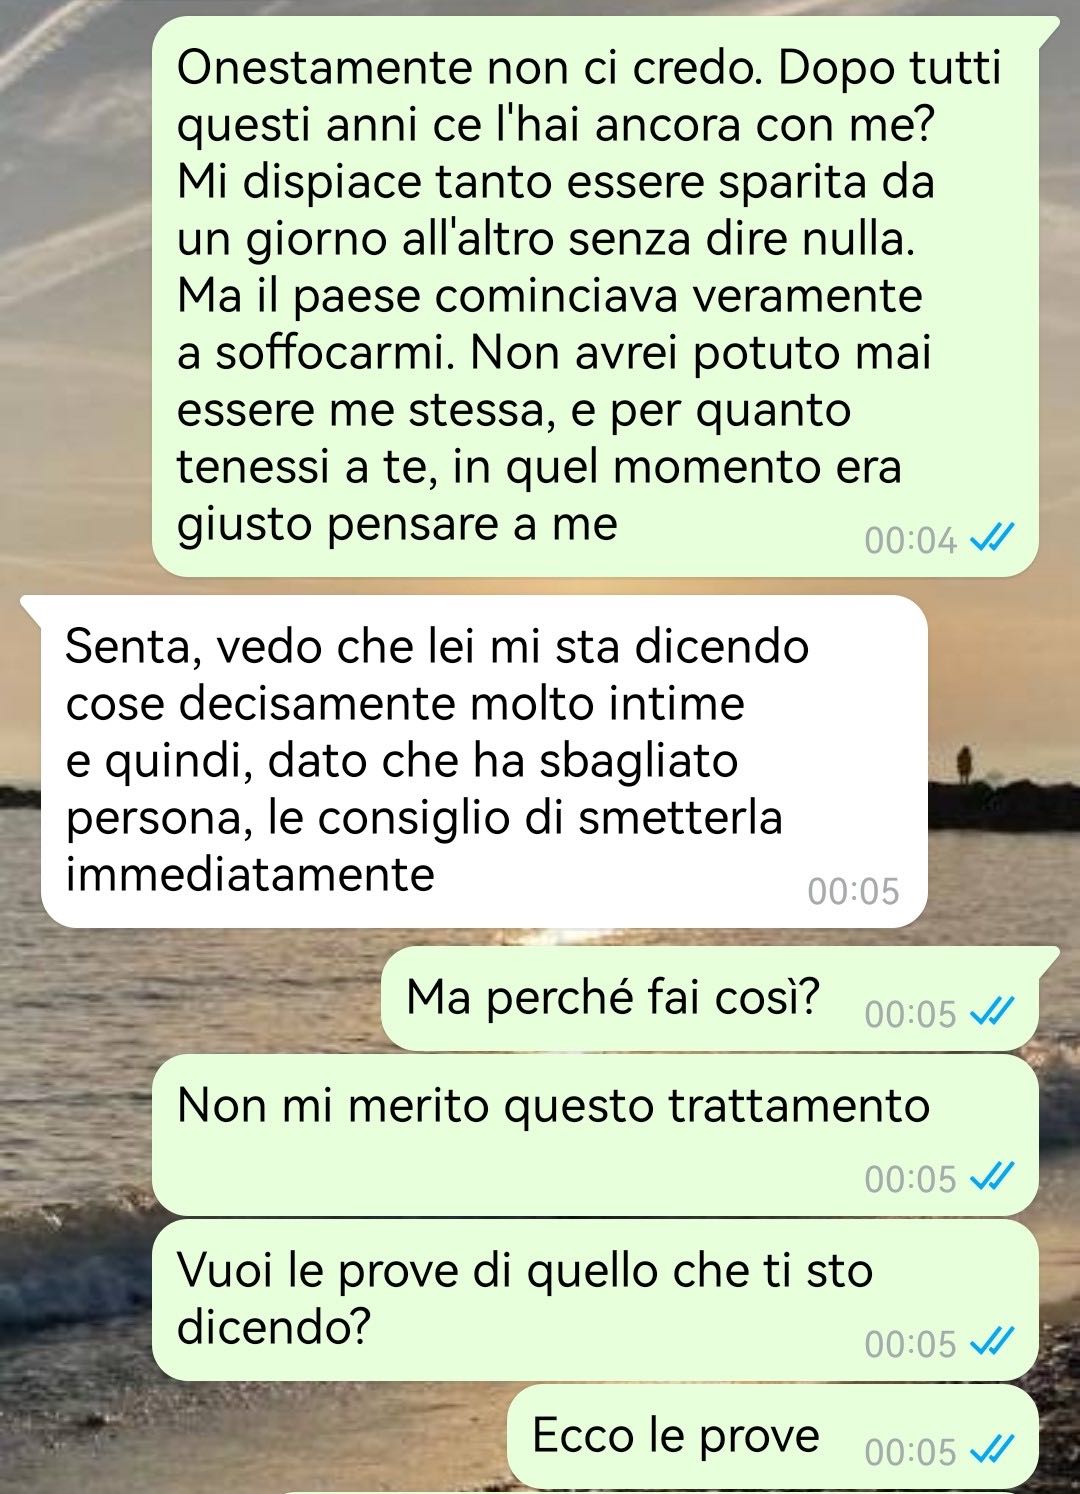The width and height of the screenshot is (1080, 1494).
Task: Tap the read ticks on "Vuoi le prove" message
Action: [x=992, y=1343]
